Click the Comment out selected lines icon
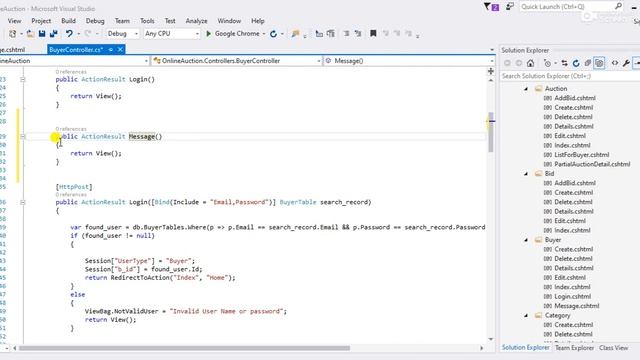Image resolution: width=640 pixels, height=360 pixels. tap(347, 34)
